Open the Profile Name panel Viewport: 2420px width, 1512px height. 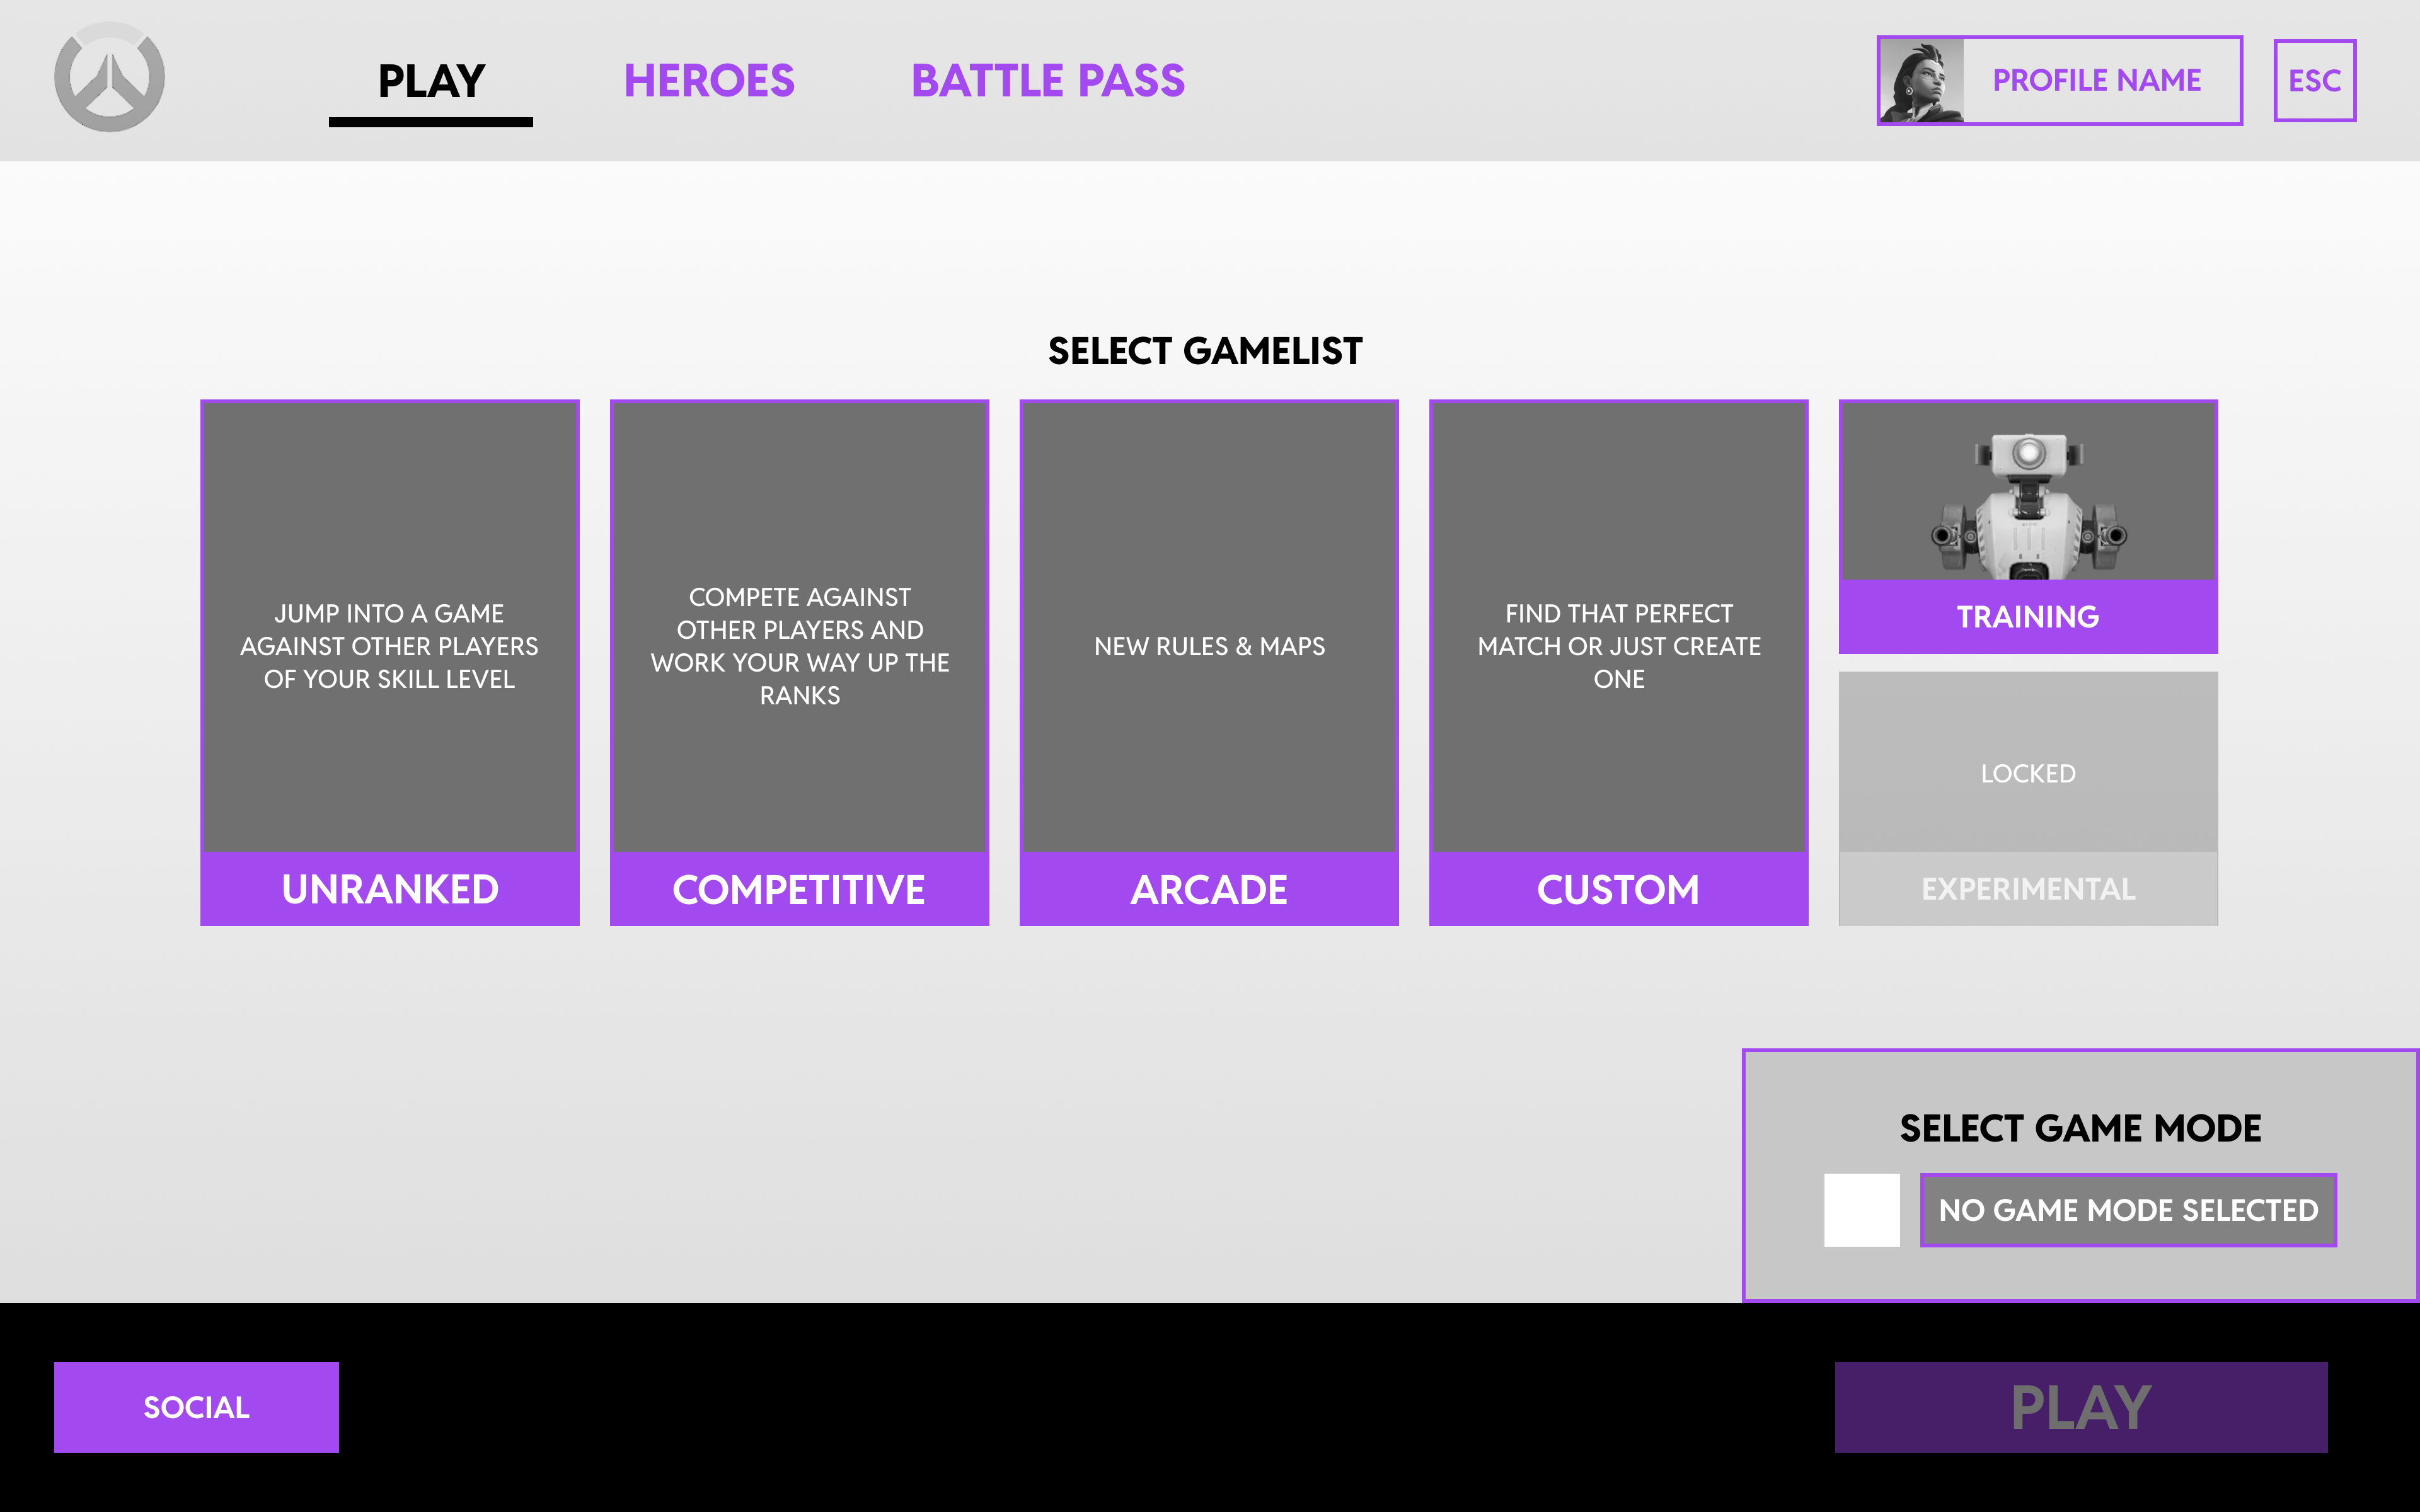tap(2096, 81)
